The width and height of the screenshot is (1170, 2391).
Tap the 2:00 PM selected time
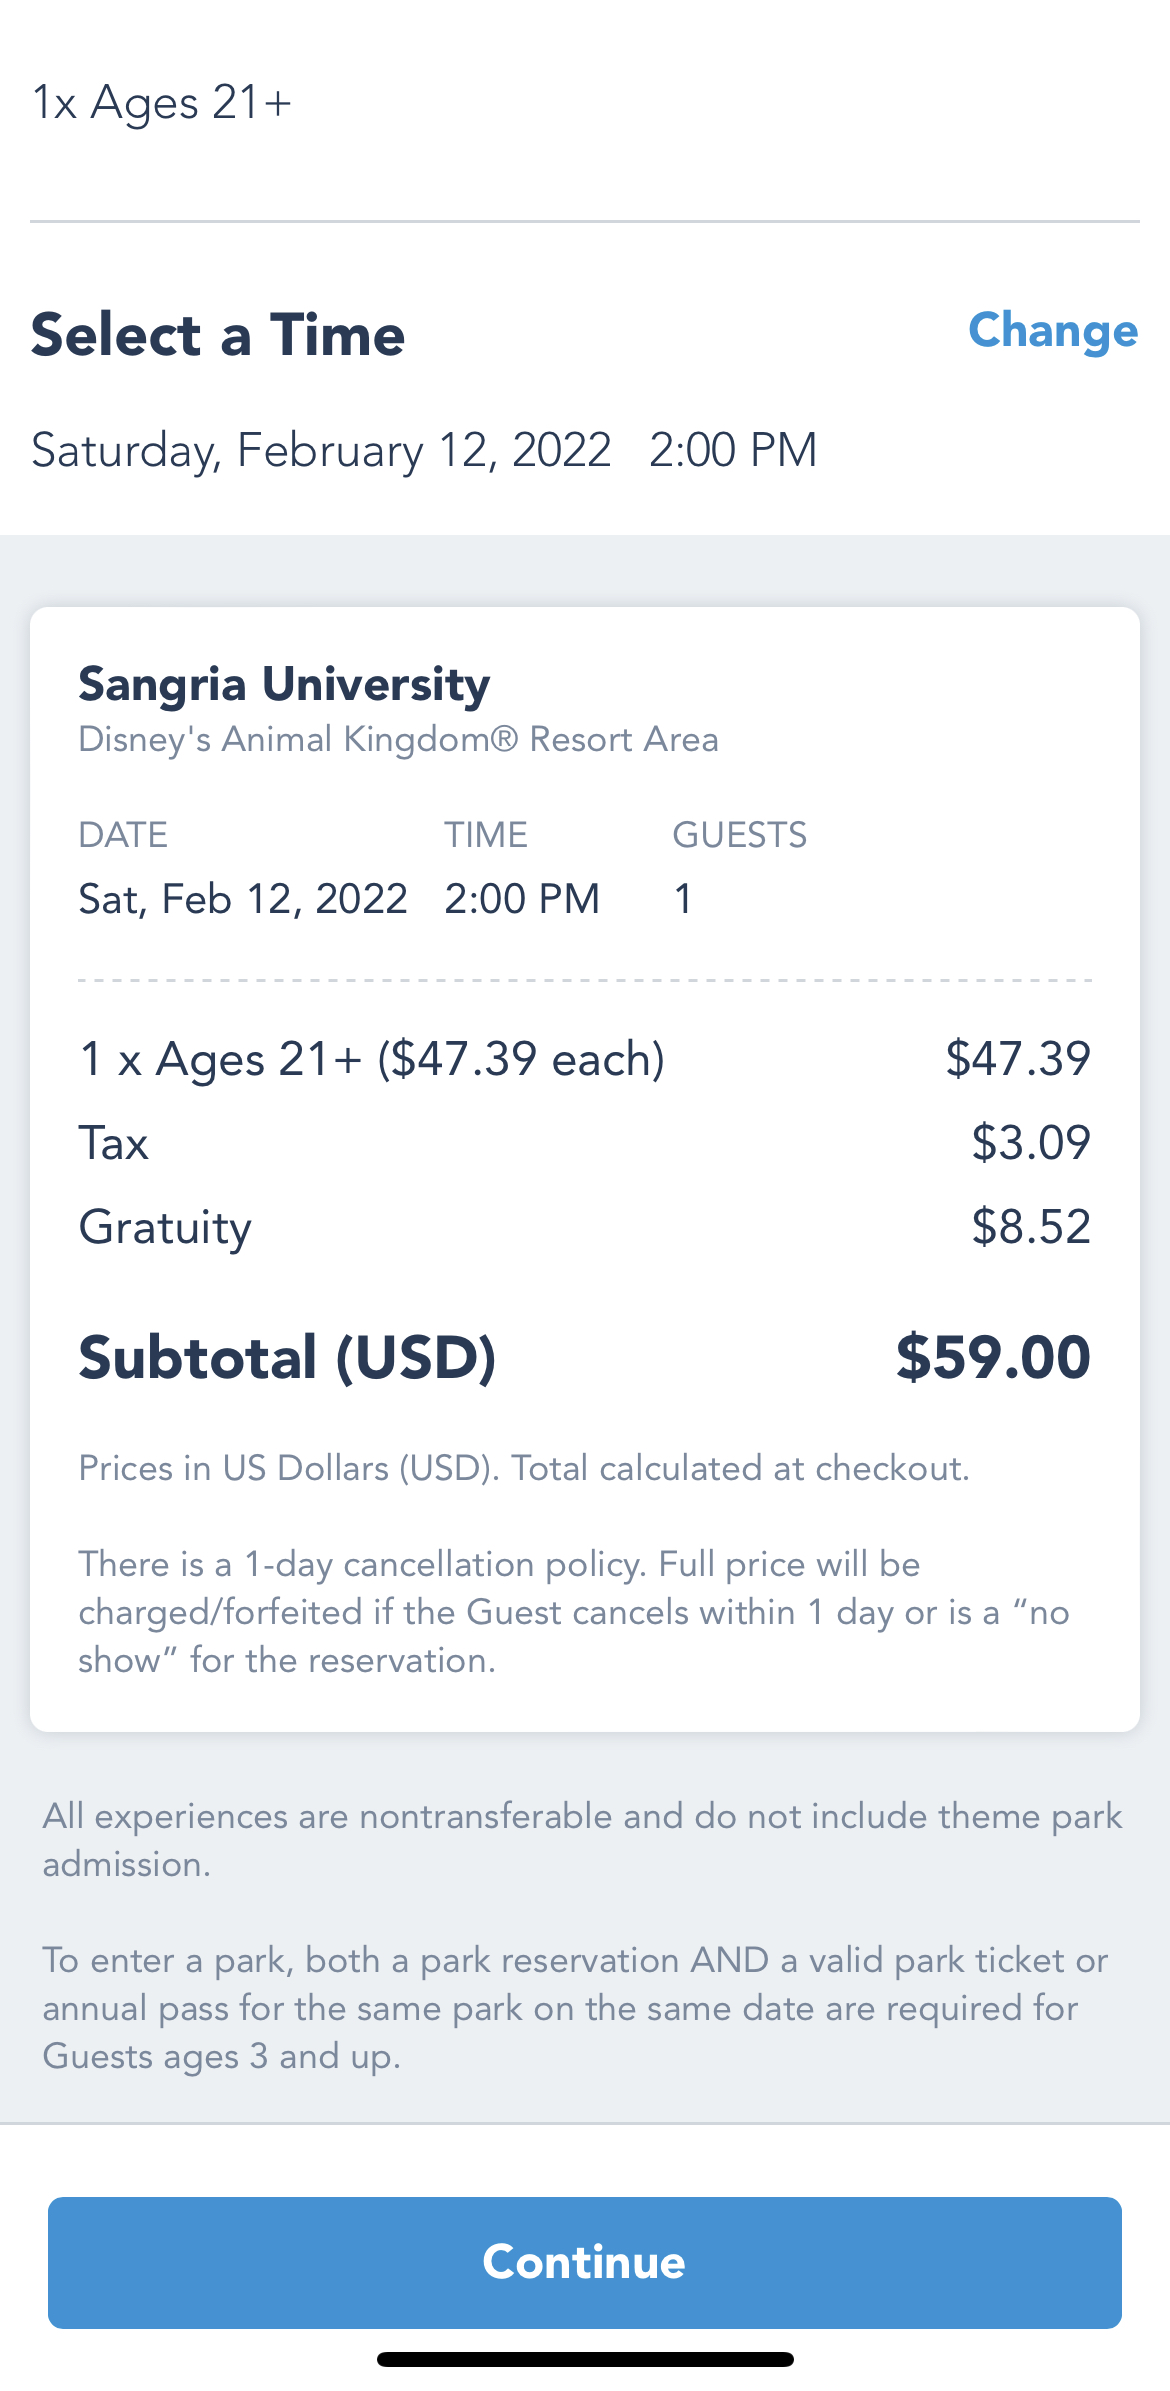point(733,450)
